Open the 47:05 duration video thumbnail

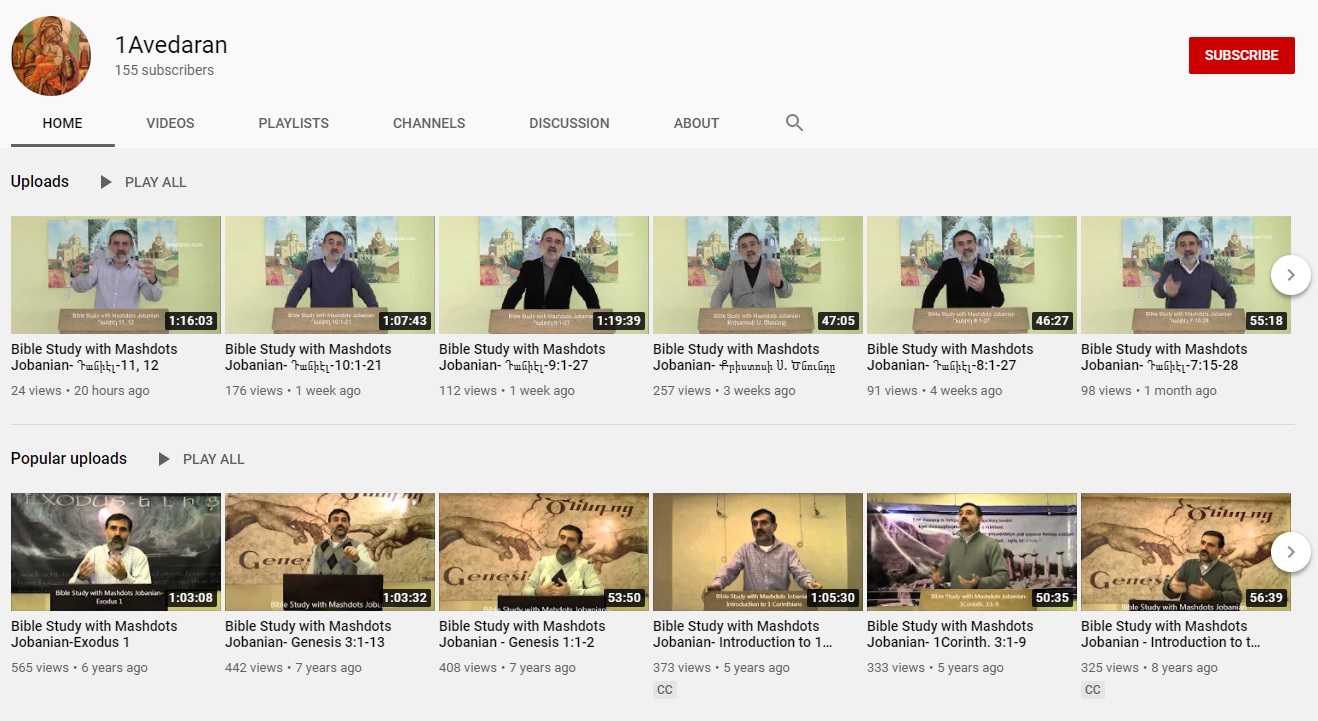[x=757, y=274]
